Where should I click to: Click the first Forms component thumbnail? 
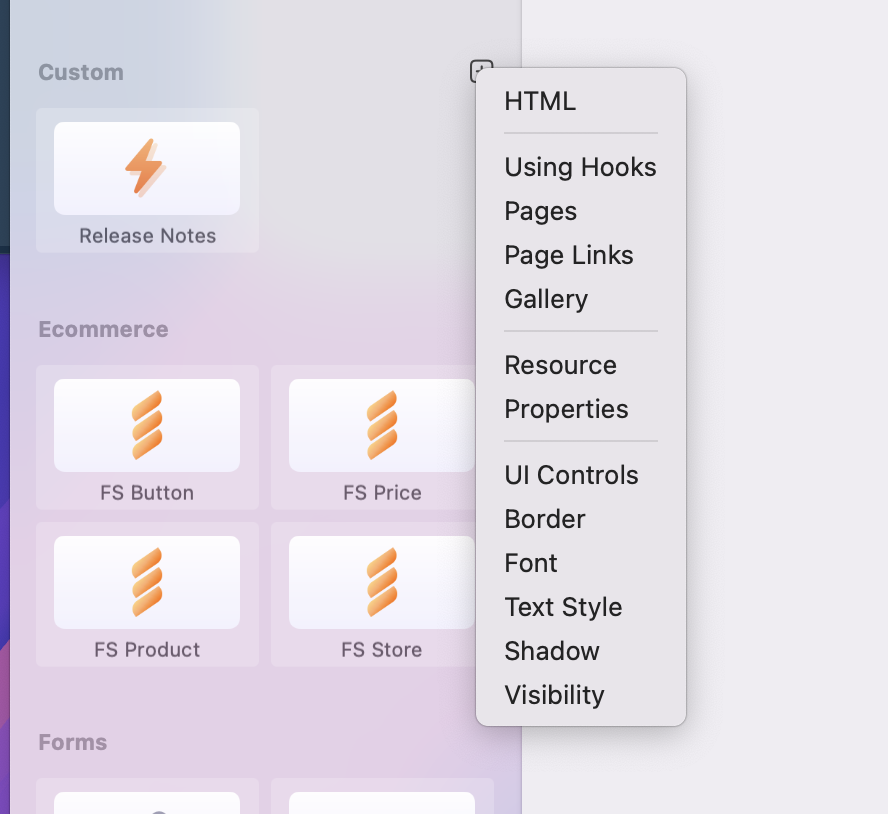click(x=146, y=802)
